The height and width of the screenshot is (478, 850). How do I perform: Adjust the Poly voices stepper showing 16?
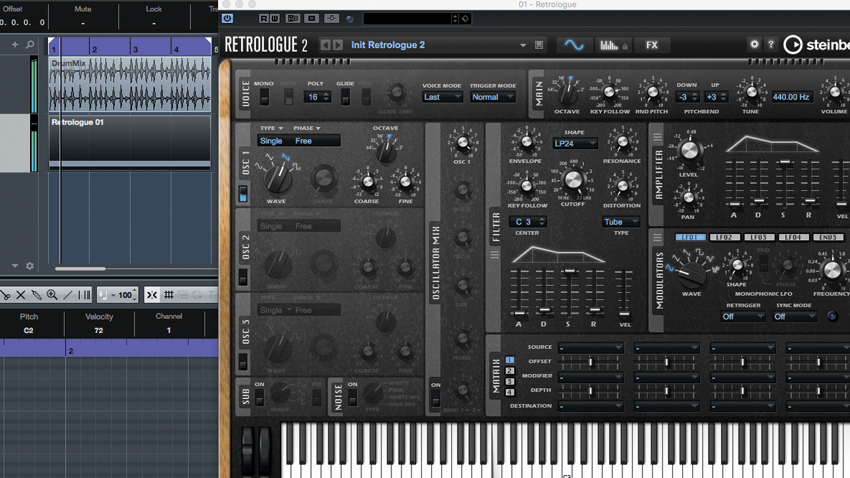[317, 97]
